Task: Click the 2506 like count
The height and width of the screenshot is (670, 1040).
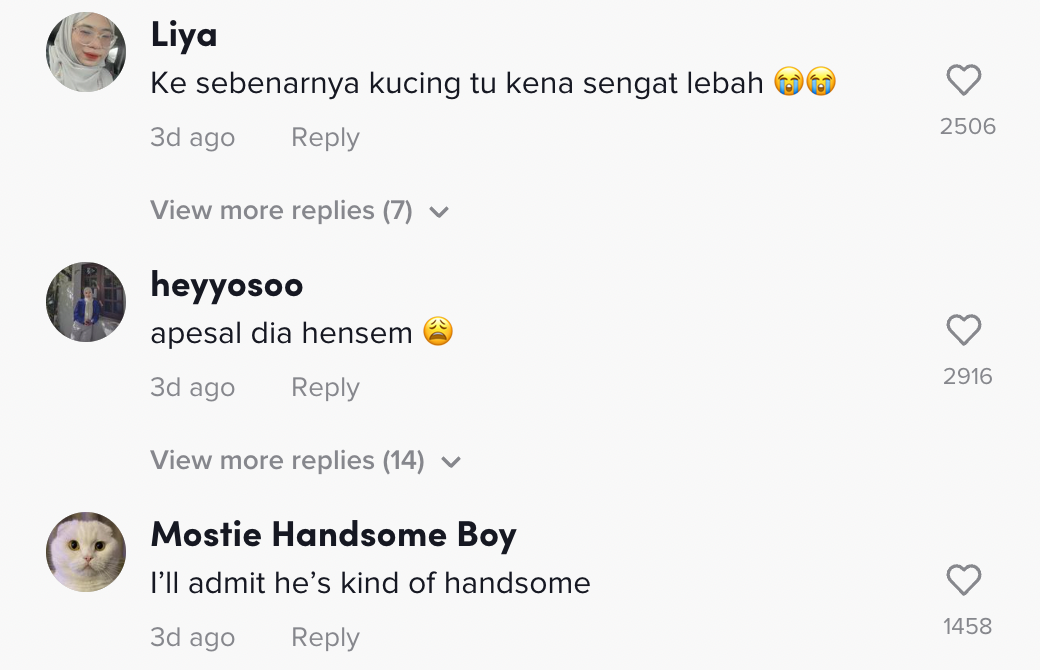Action: [968, 126]
